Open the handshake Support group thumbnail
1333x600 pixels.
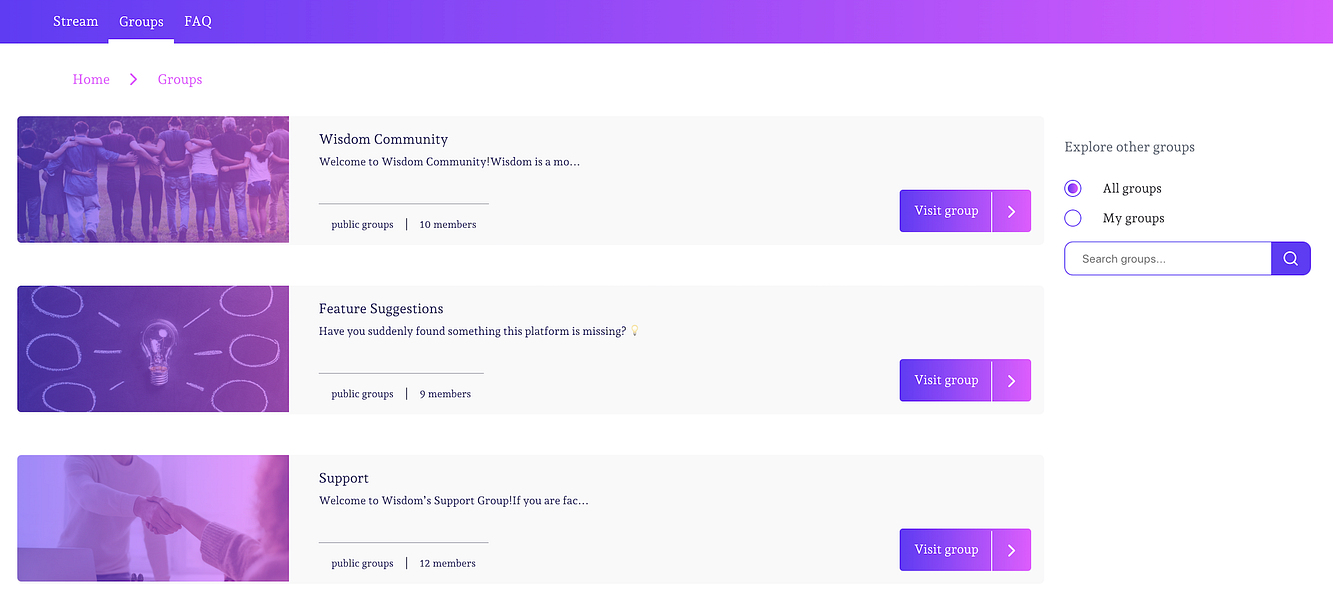153,518
